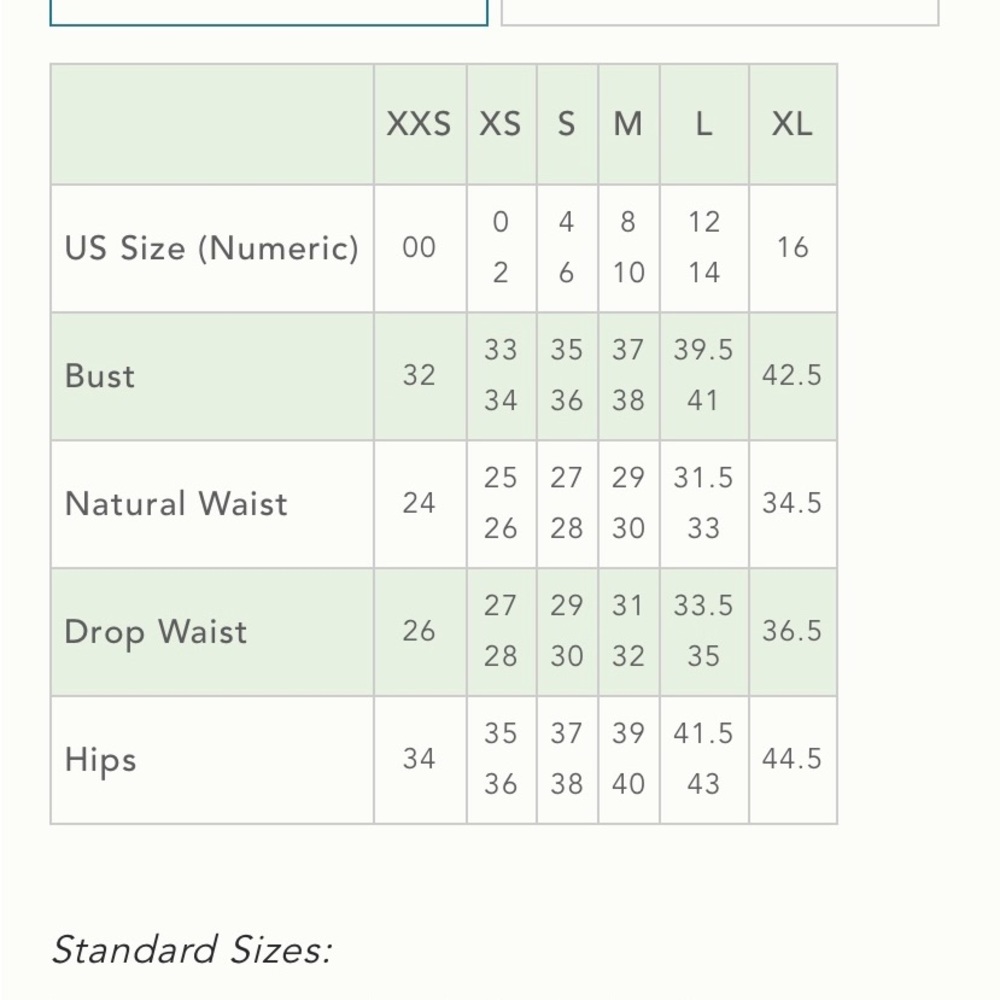Select the left outlined tab box at top
This screenshot has height=1000, width=1000.
click(268, 12)
